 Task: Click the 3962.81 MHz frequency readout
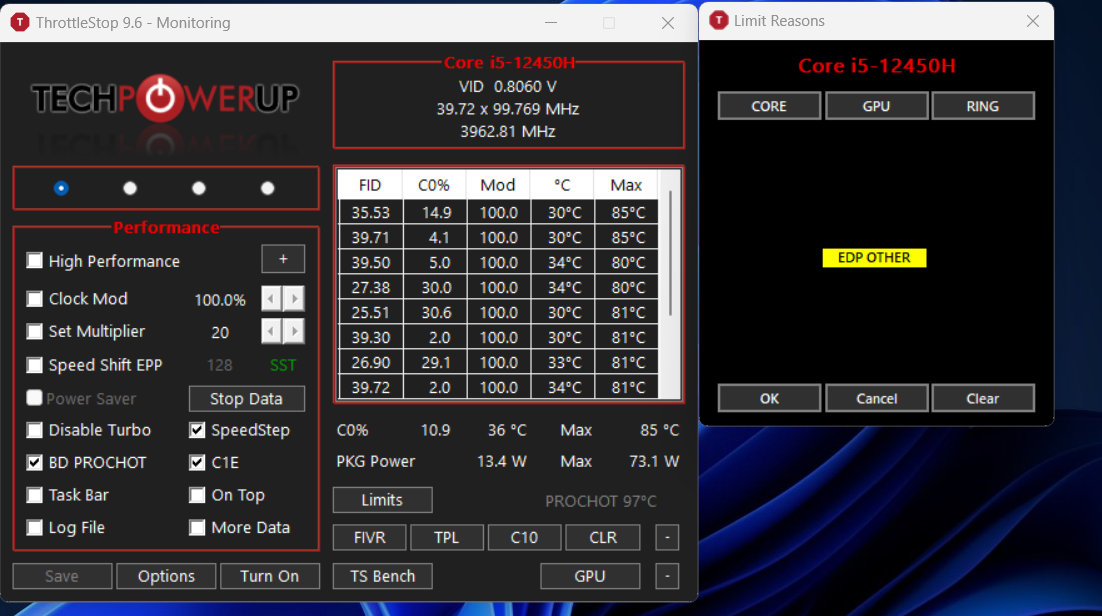pyautogui.click(x=508, y=131)
